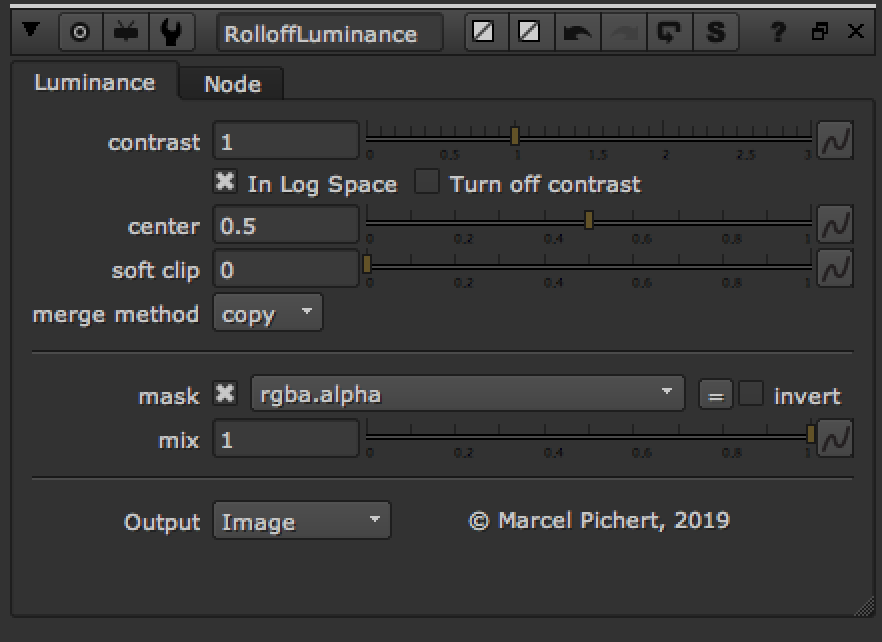The image size is (882, 642).
Task: Open the animation menu for soft clip
Action: (x=835, y=269)
